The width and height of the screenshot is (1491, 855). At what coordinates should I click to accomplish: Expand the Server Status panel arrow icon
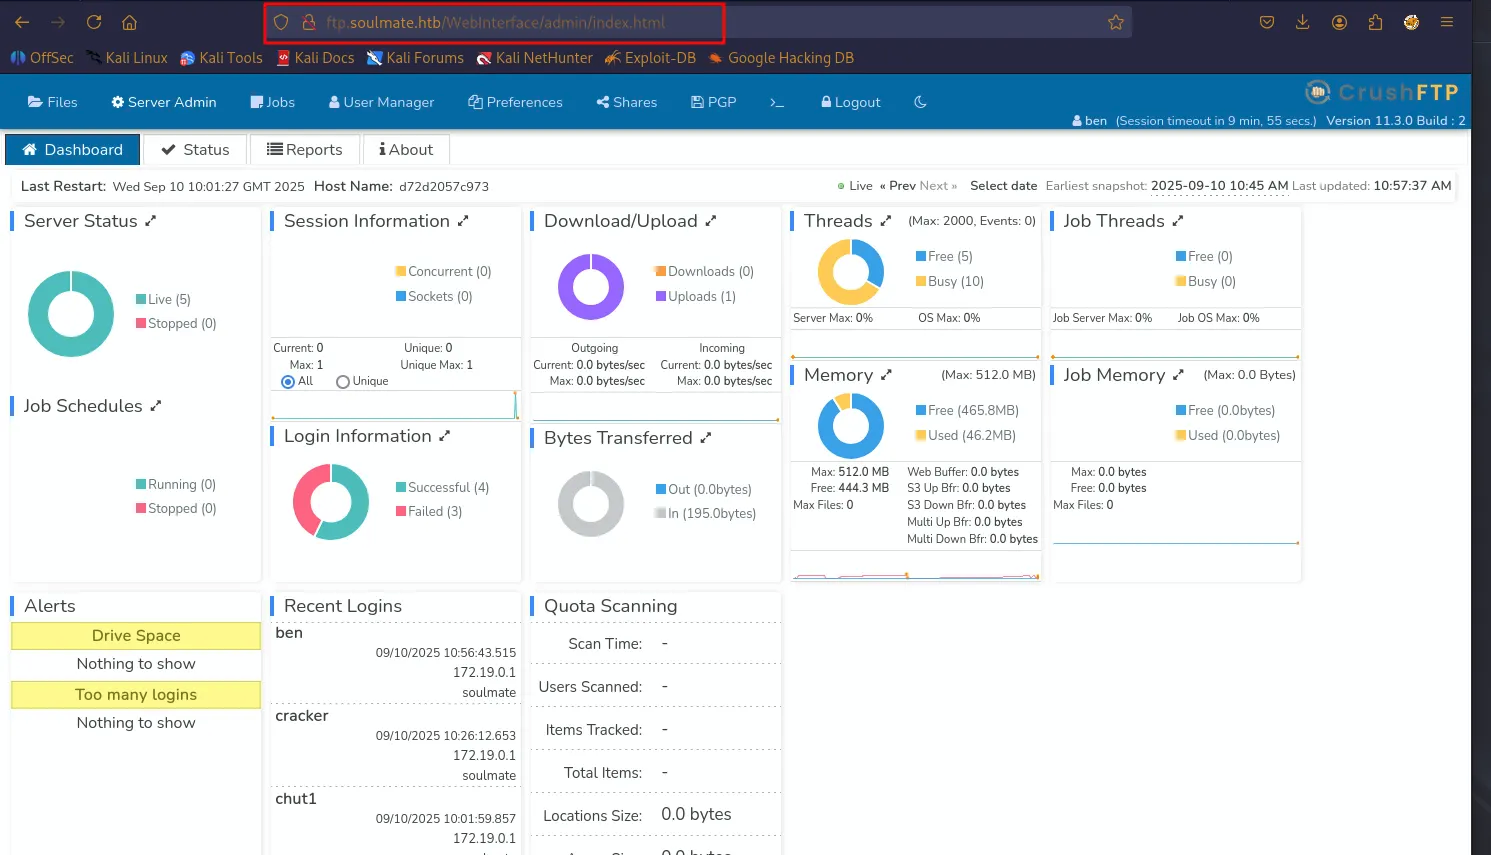click(x=151, y=221)
